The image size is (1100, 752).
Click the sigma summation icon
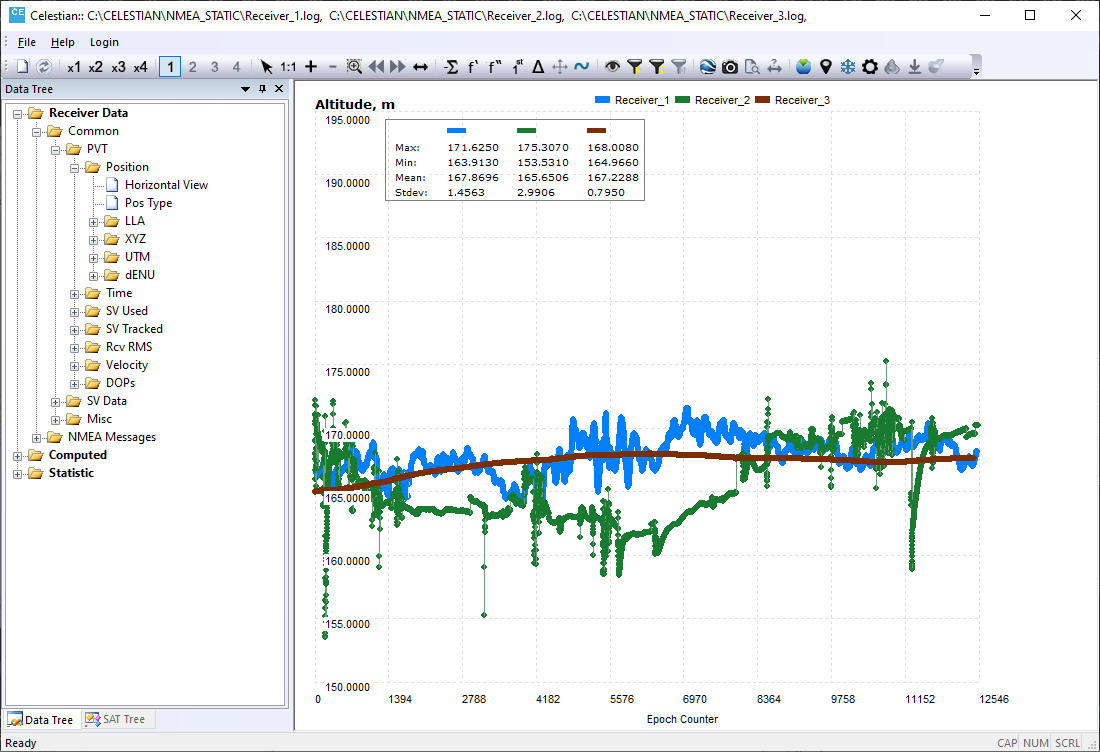tap(451, 67)
